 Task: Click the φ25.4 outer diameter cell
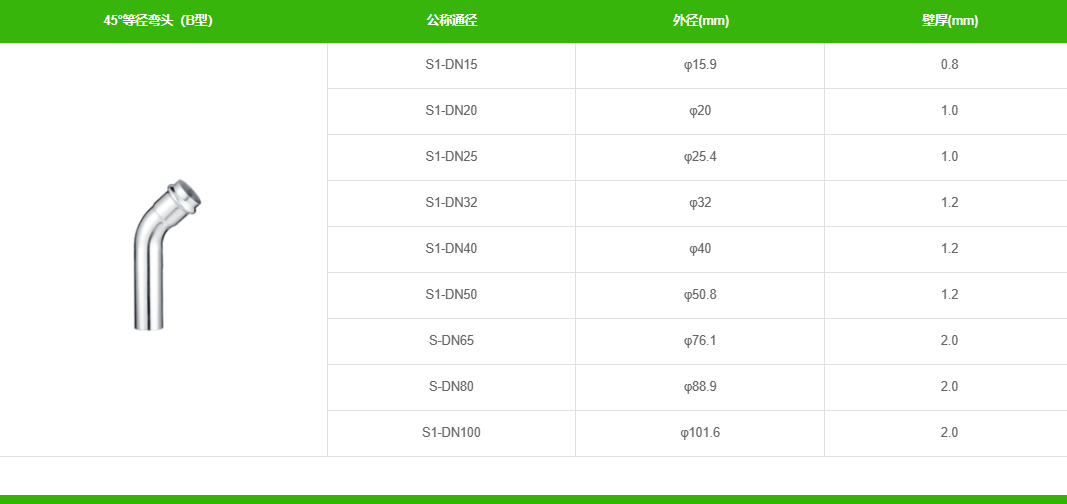click(x=700, y=156)
